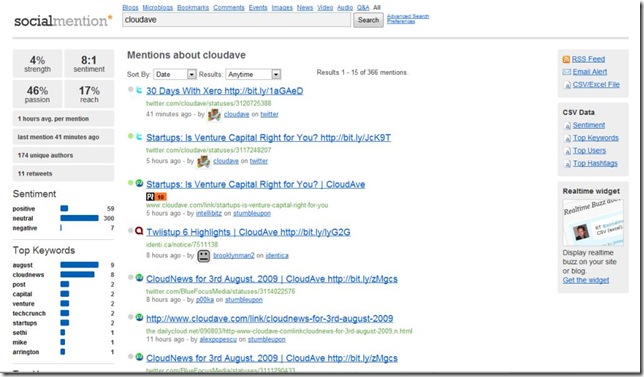Switch to the Q&A category
Screen dimensions: 644x377
(x=363, y=7)
